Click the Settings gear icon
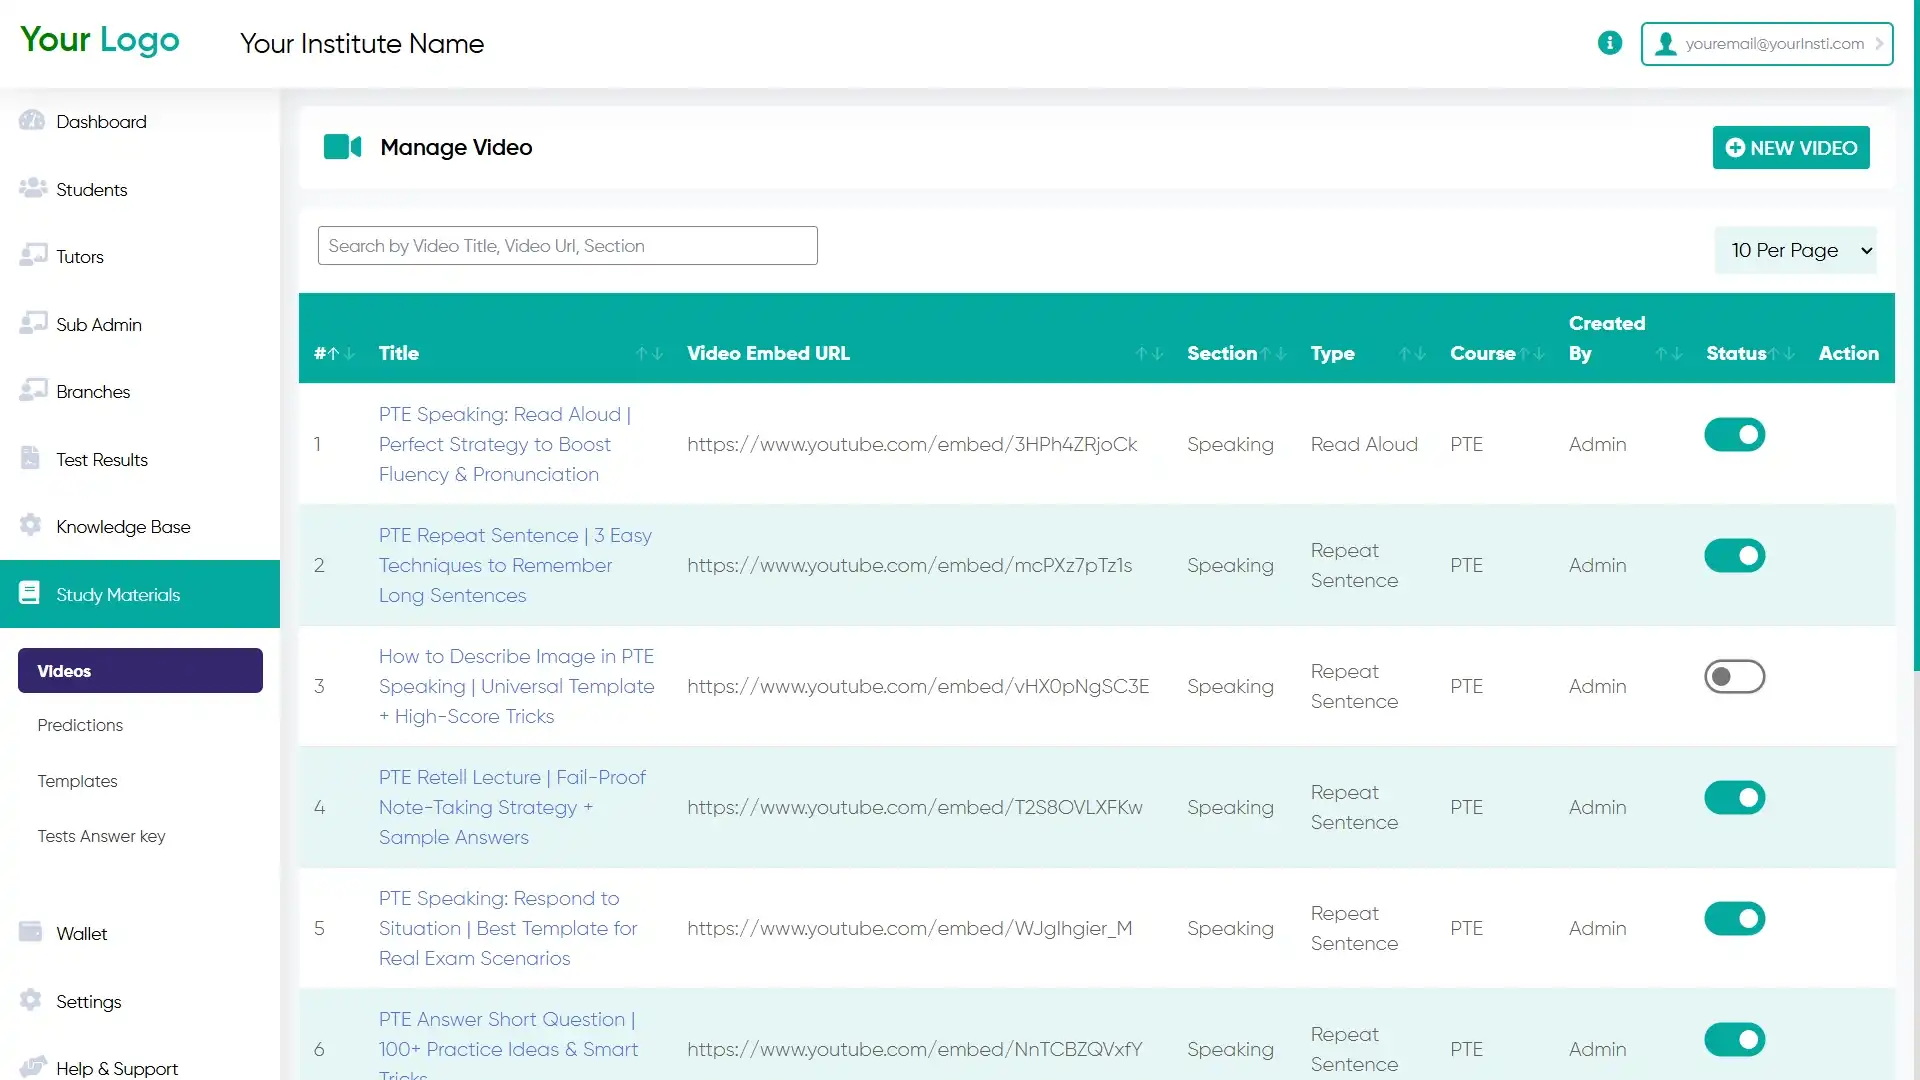The width and height of the screenshot is (1920, 1080). click(30, 1000)
